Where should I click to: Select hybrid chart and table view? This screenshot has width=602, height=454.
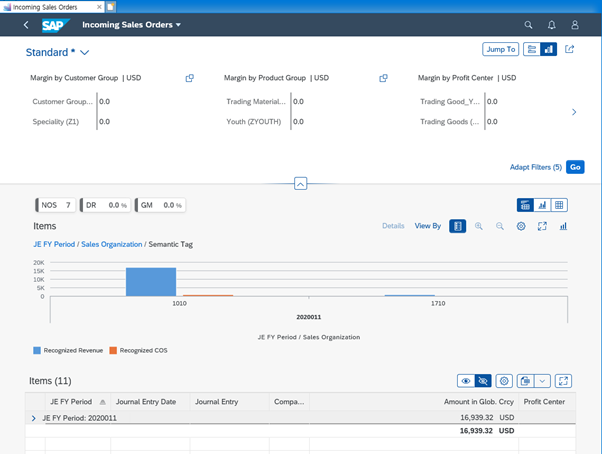point(525,205)
